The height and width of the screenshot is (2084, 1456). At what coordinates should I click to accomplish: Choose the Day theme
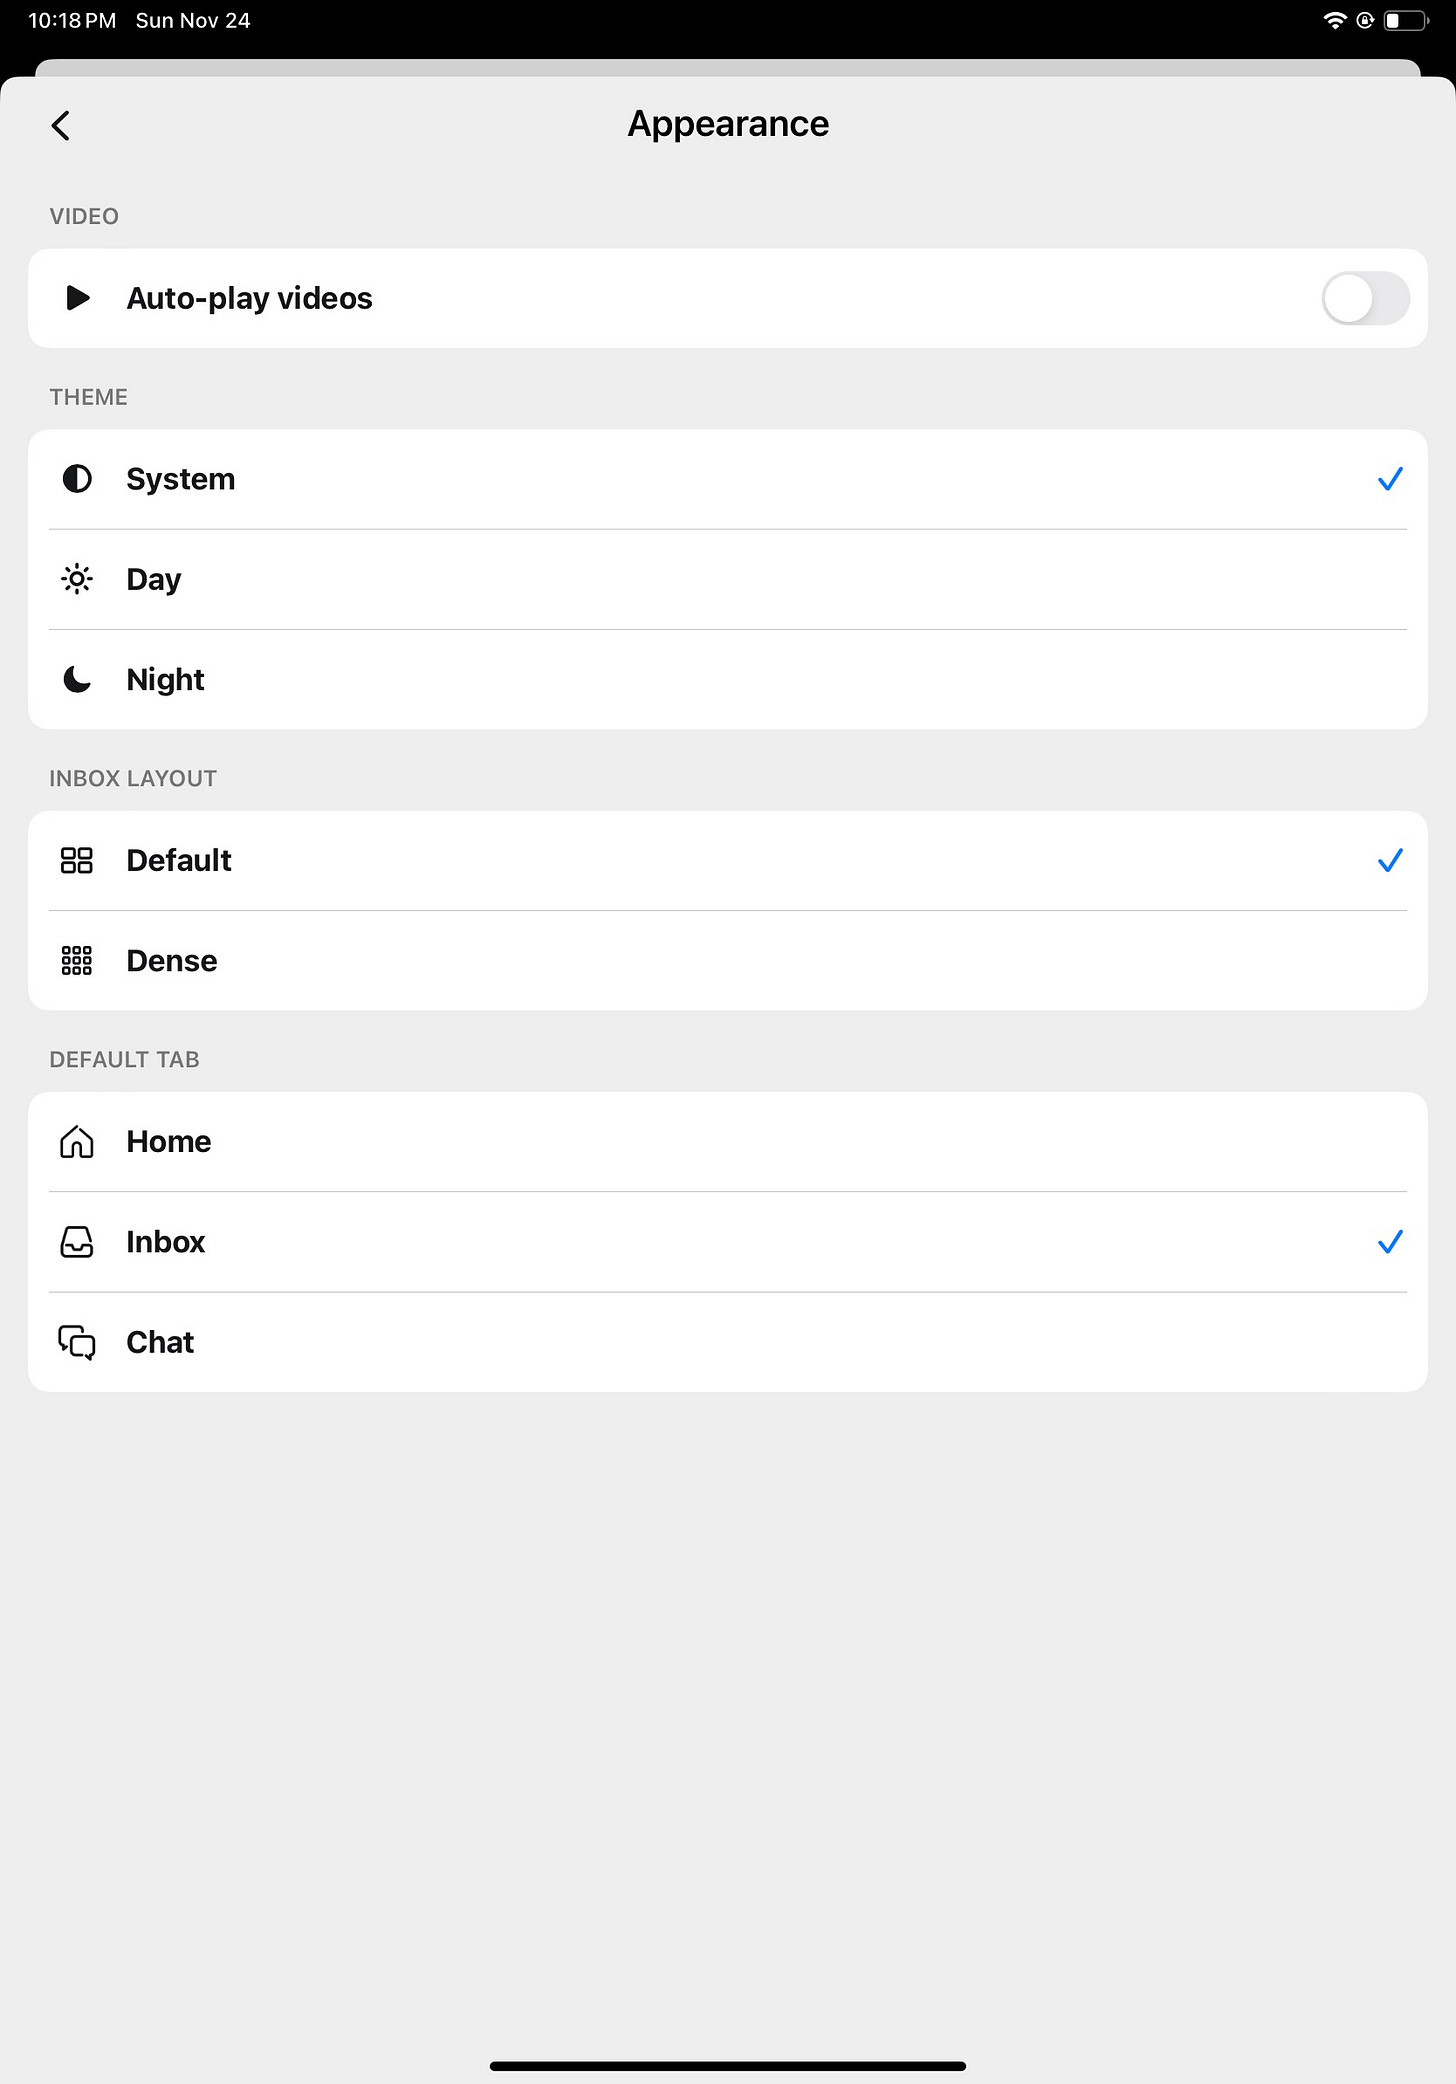(x=728, y=579)
